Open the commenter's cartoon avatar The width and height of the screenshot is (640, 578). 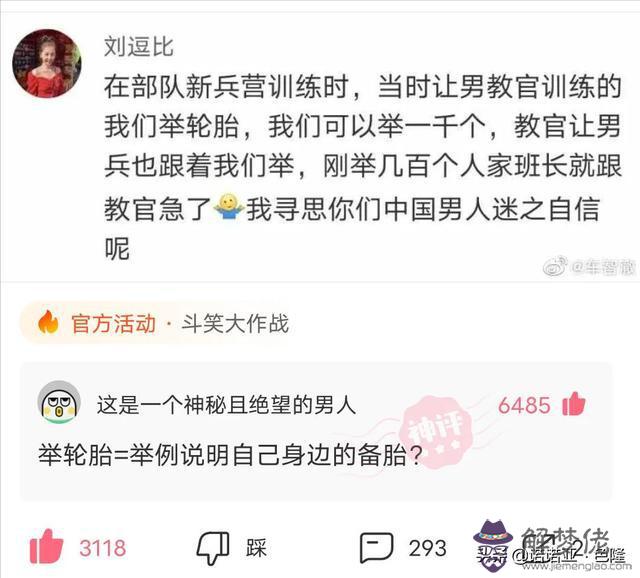point(59,402)
